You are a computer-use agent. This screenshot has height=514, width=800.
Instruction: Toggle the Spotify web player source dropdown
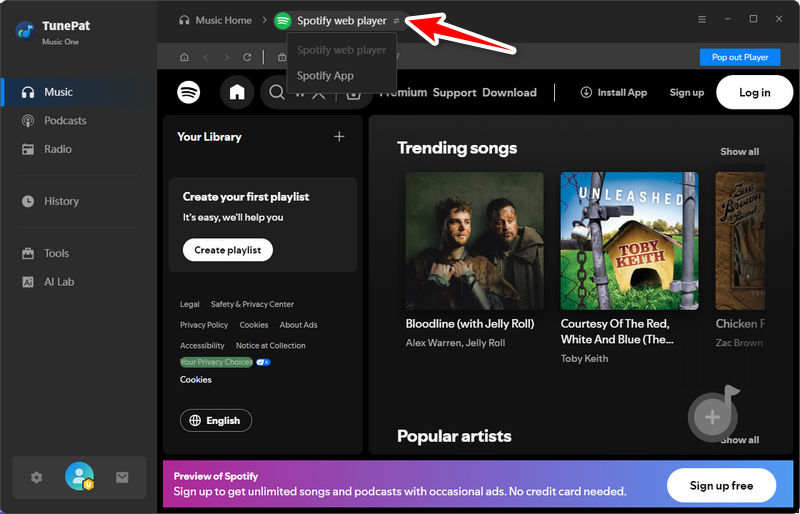tap(396, 21)
